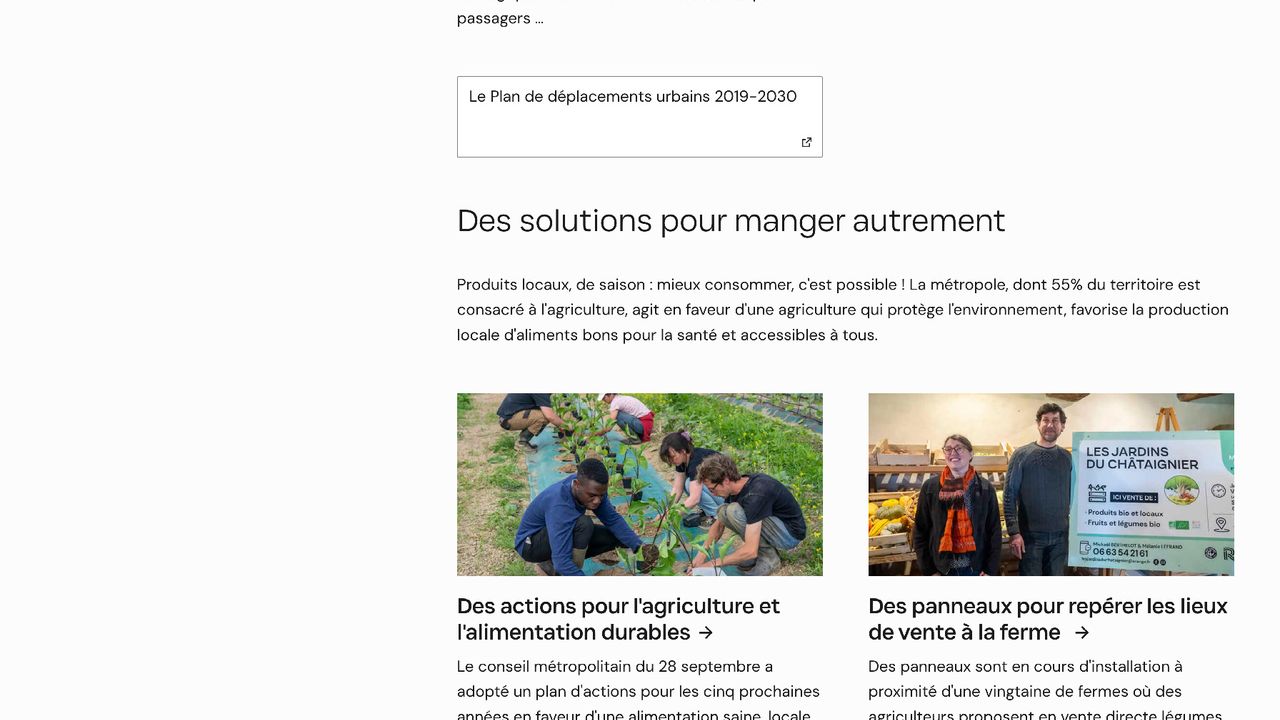Screen dimensions: 1280x720
Task: Open the Jardins du Châtaignier photo
Action: pos(1051,484)
